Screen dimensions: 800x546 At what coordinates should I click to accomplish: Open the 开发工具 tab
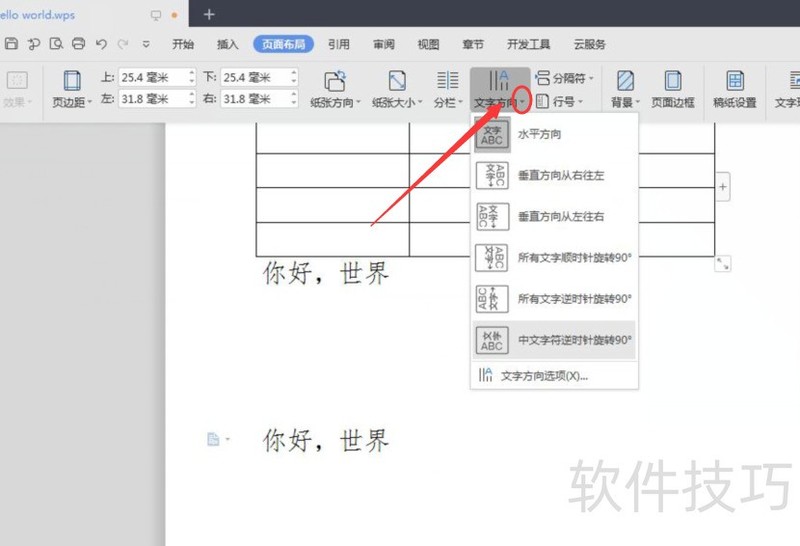click(529, 44)
